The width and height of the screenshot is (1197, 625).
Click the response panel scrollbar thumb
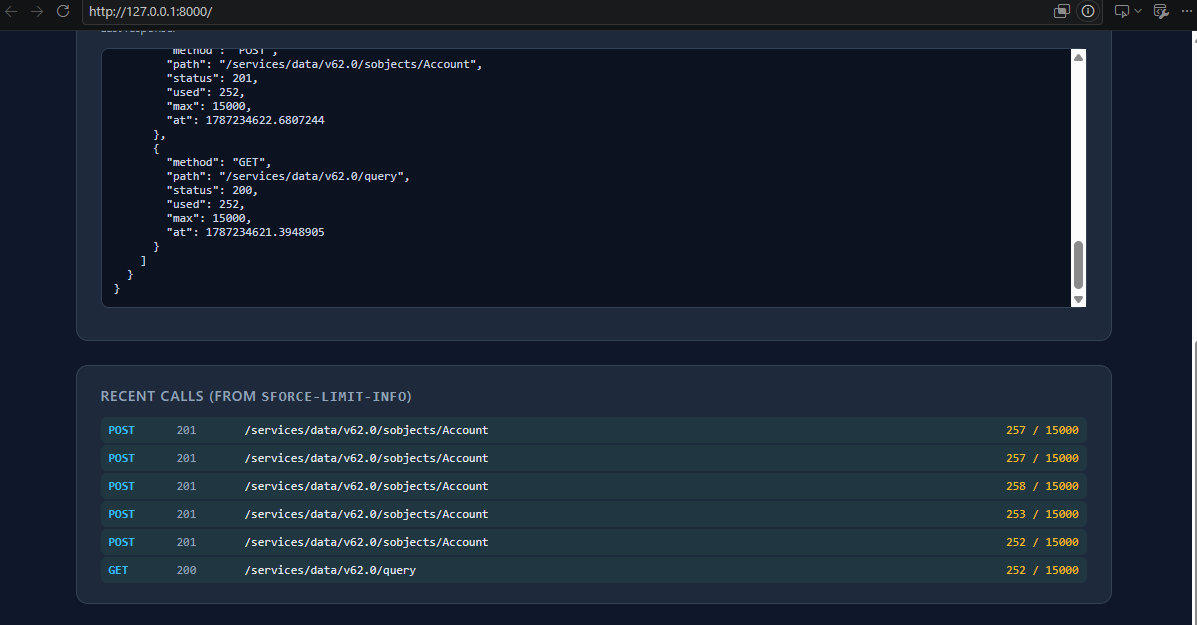(1078, 265)
